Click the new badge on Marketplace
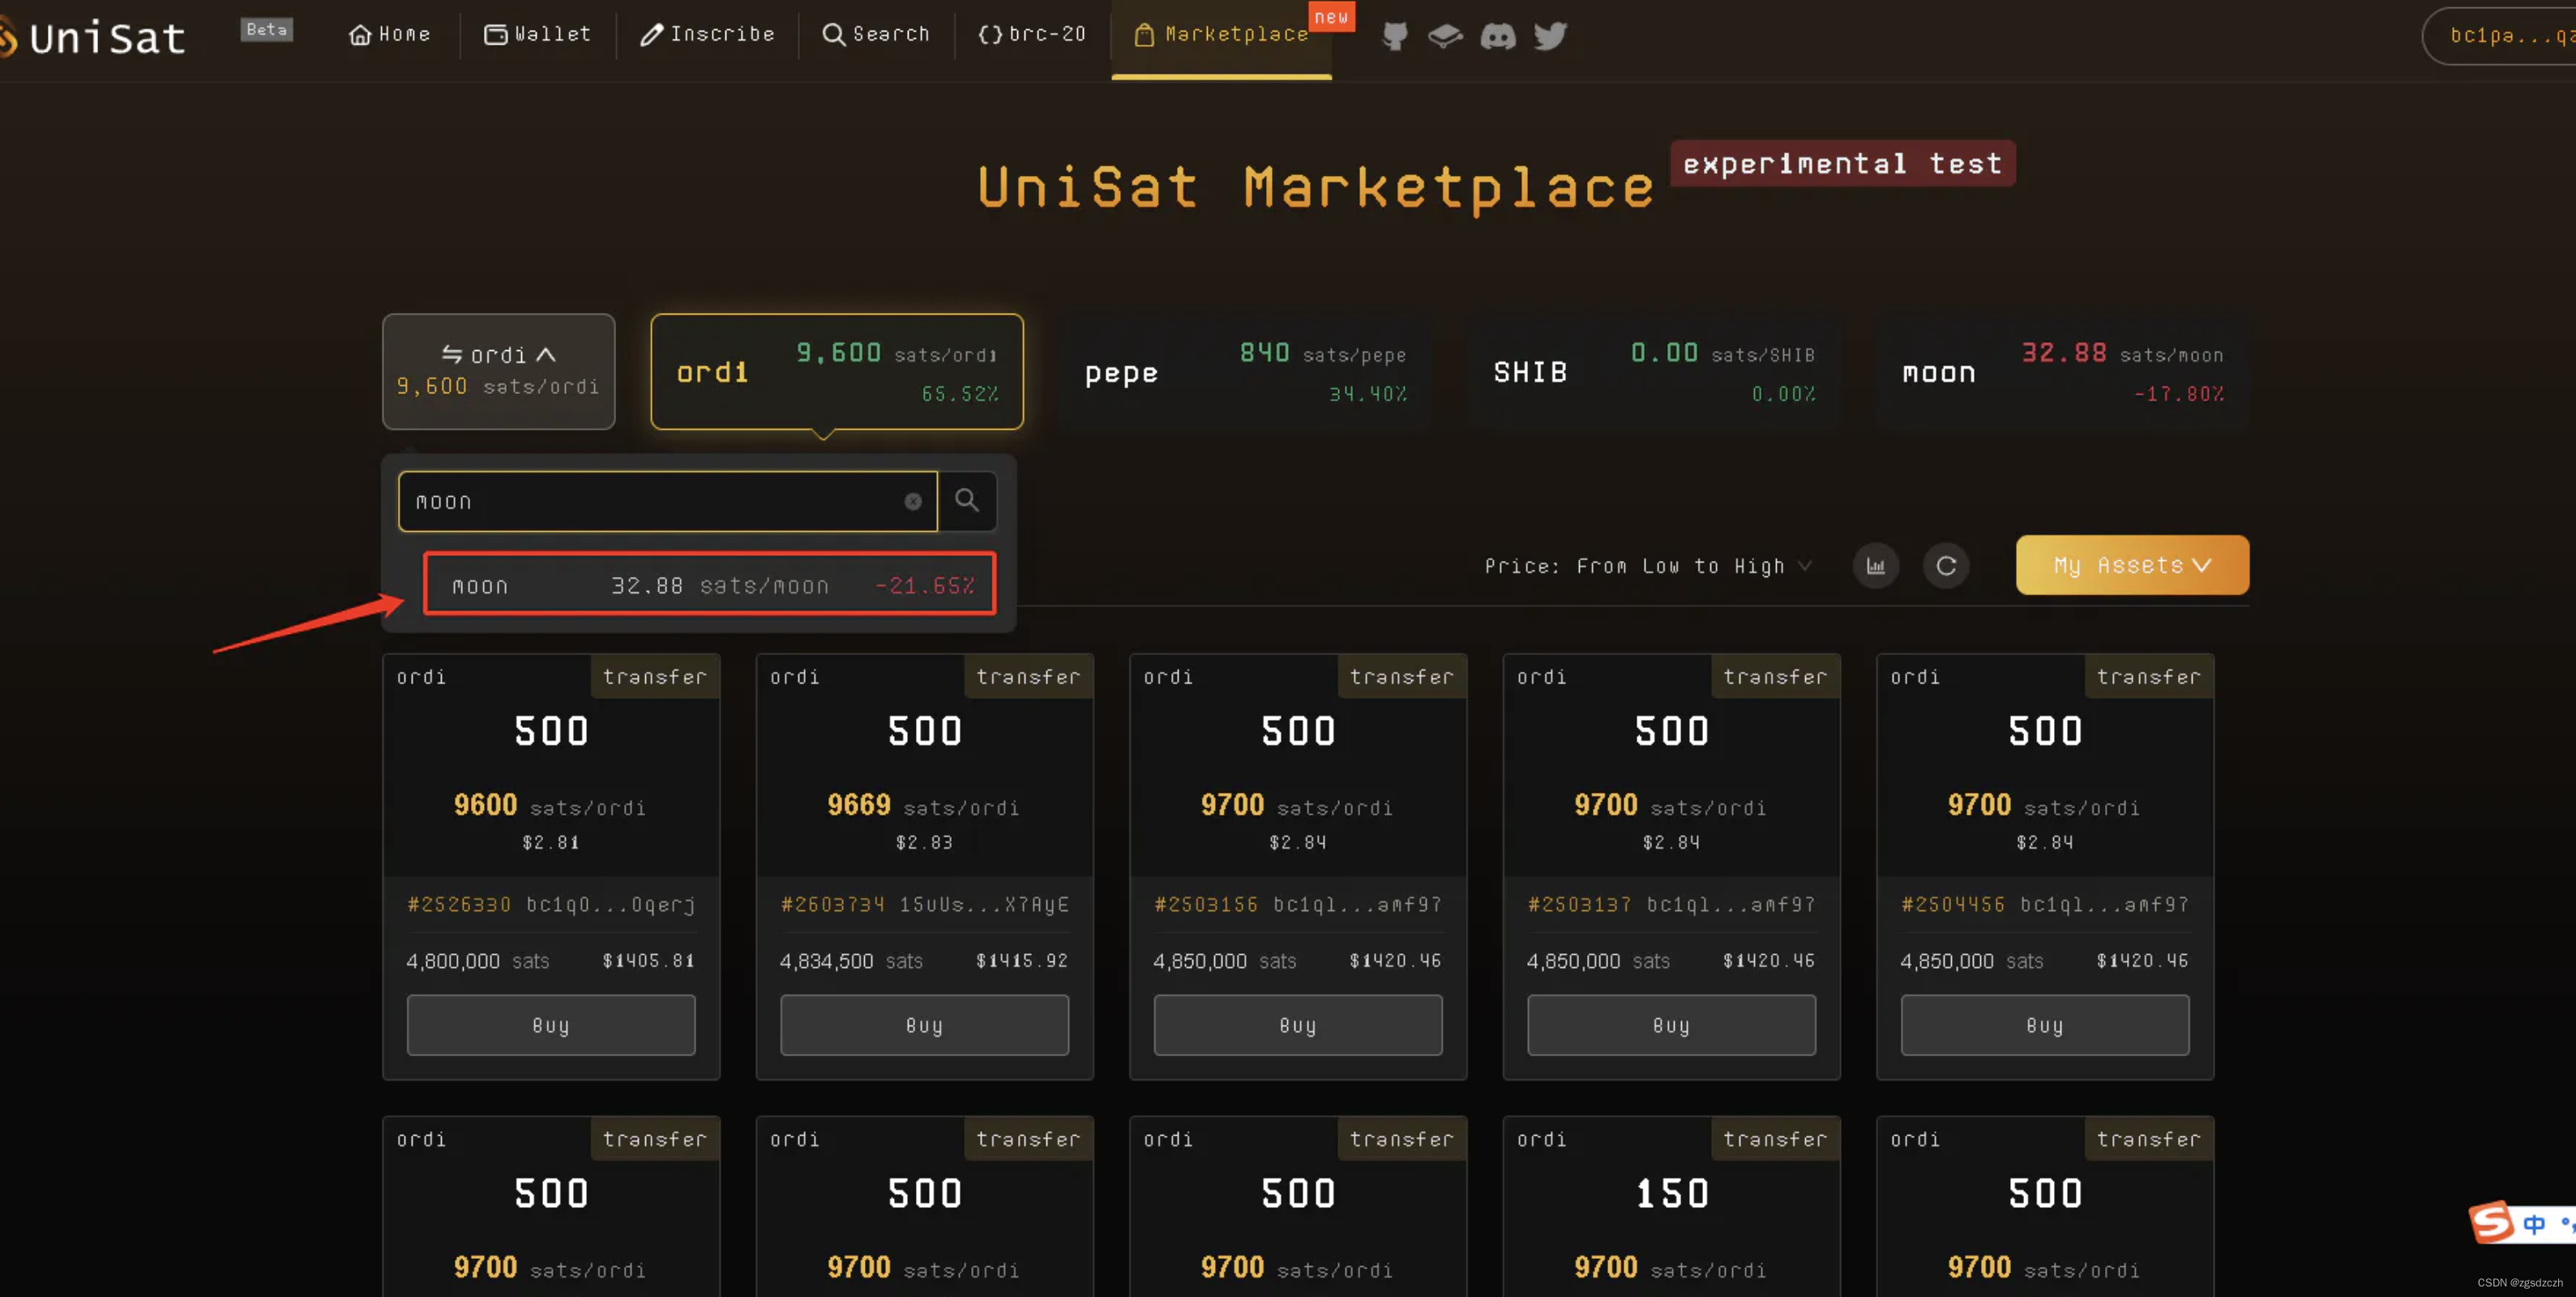The width and height of the screenshot is (2576, 1297). (1331, 16)
